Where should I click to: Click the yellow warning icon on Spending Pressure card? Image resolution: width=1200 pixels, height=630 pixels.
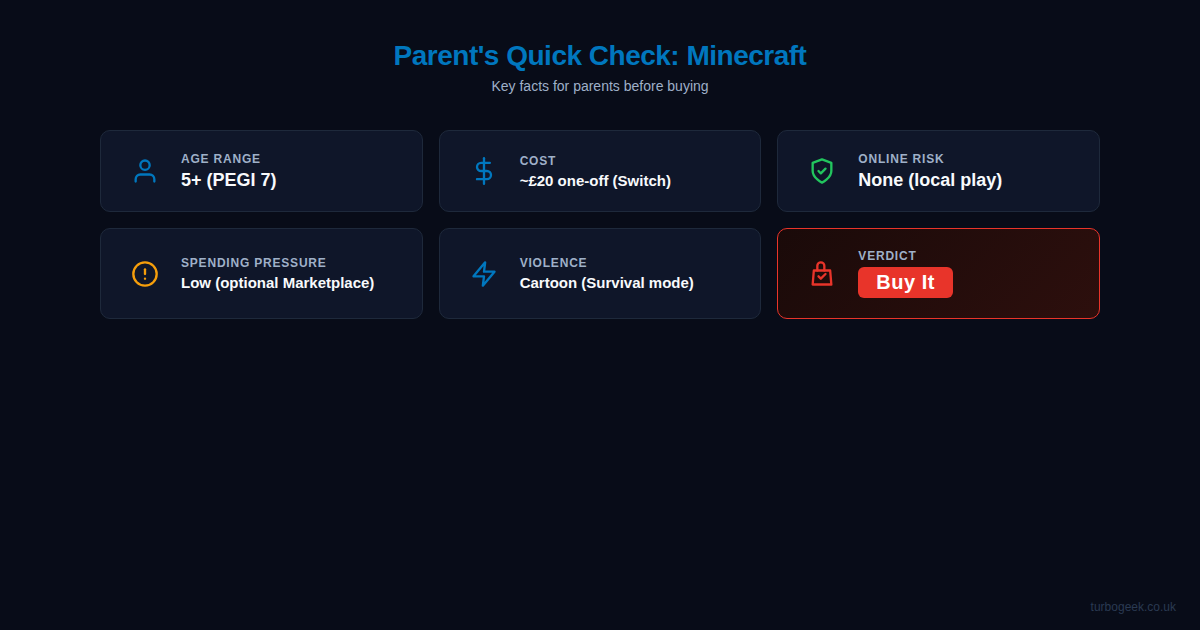pyautogui.click(x=145, y=273)
